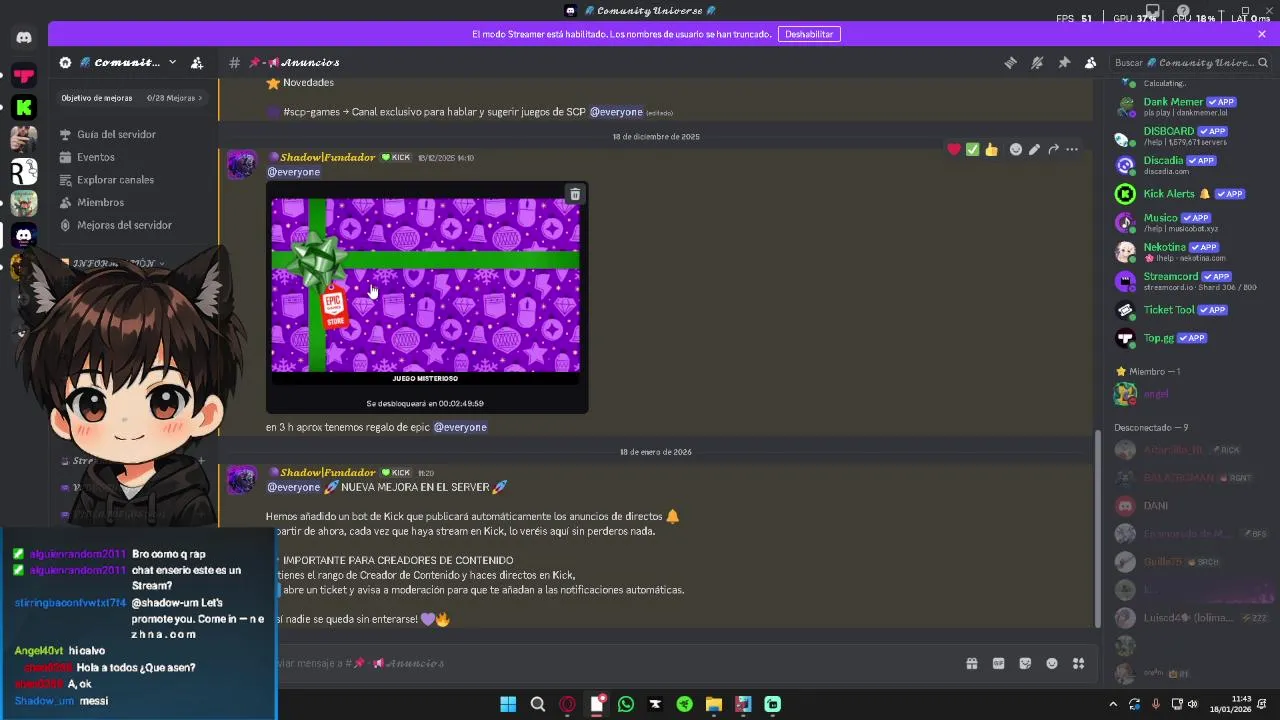Click @everyone mention after regalo de epic
The image size is (1280, 720).
460,427
